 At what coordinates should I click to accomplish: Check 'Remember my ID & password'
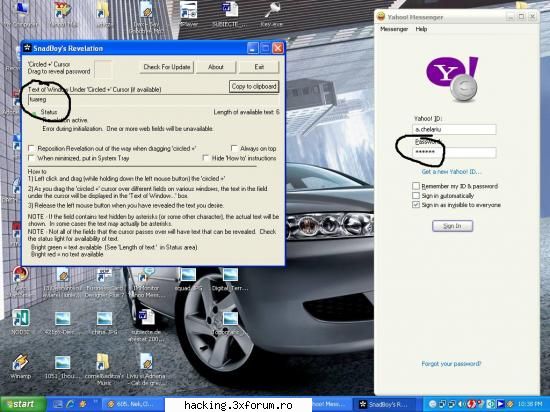416,186
